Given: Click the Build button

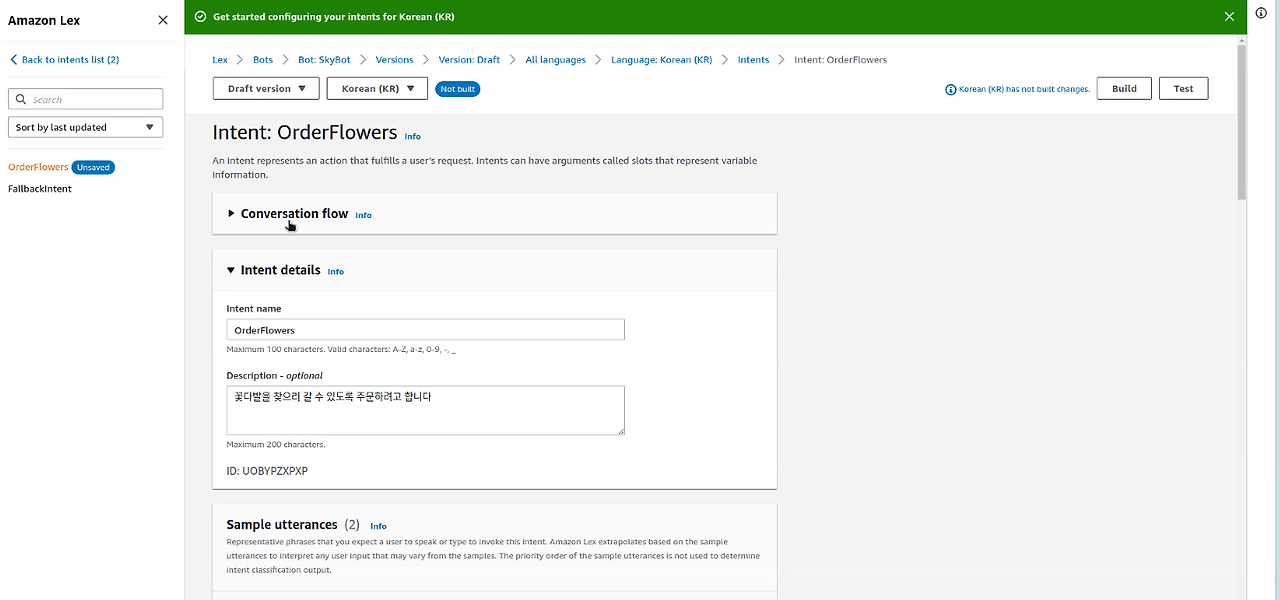Looking at the screenshot, I should [x=1124, y=89].
